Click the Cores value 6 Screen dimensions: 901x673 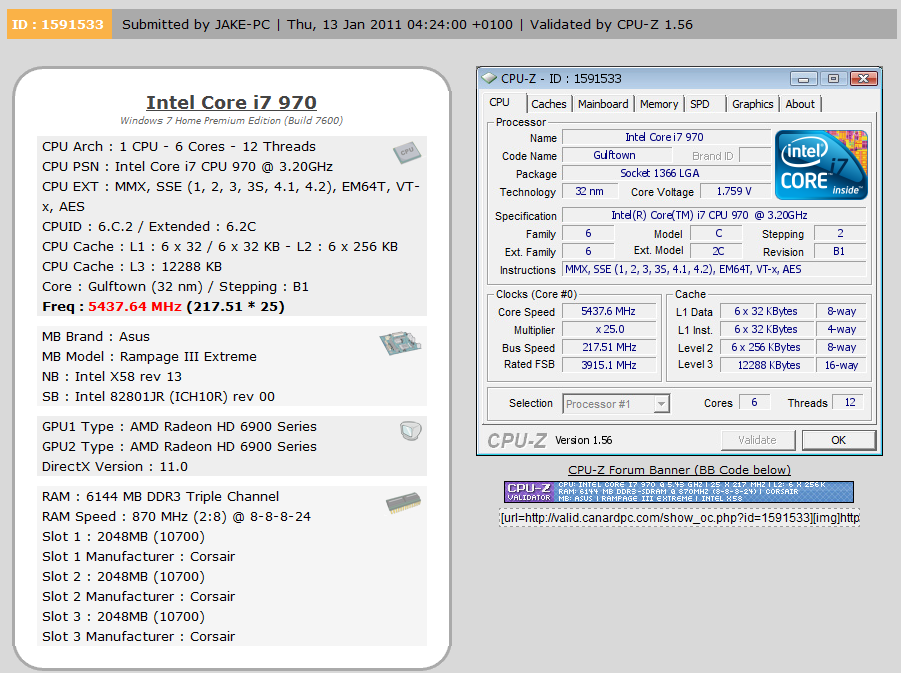754,402
